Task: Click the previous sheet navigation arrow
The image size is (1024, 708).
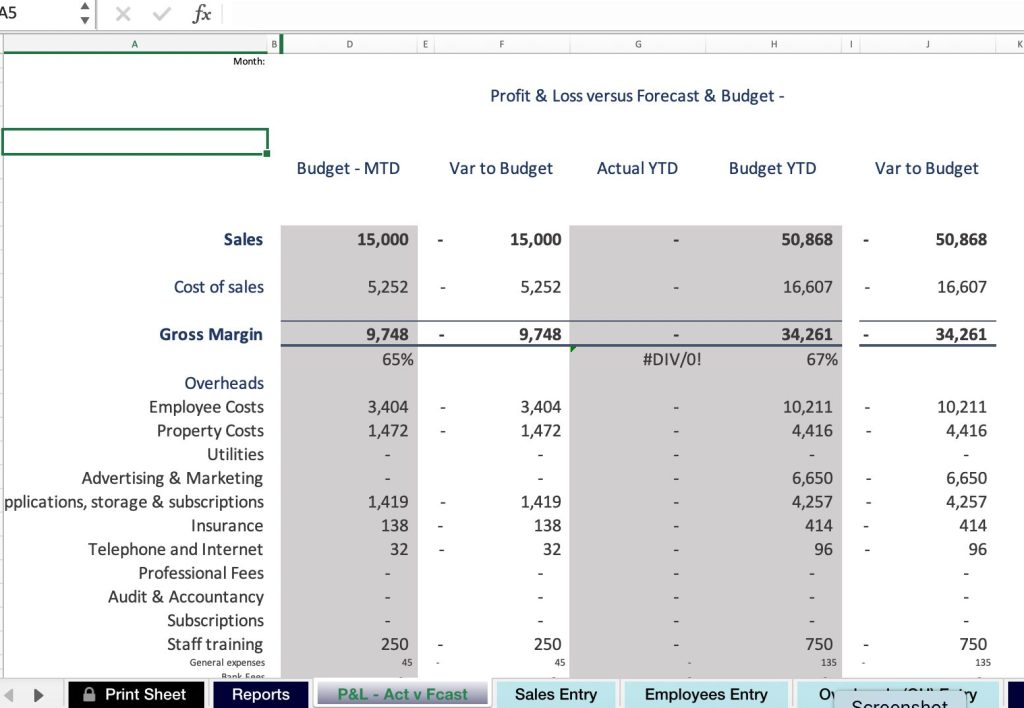Action: [12, 694]
